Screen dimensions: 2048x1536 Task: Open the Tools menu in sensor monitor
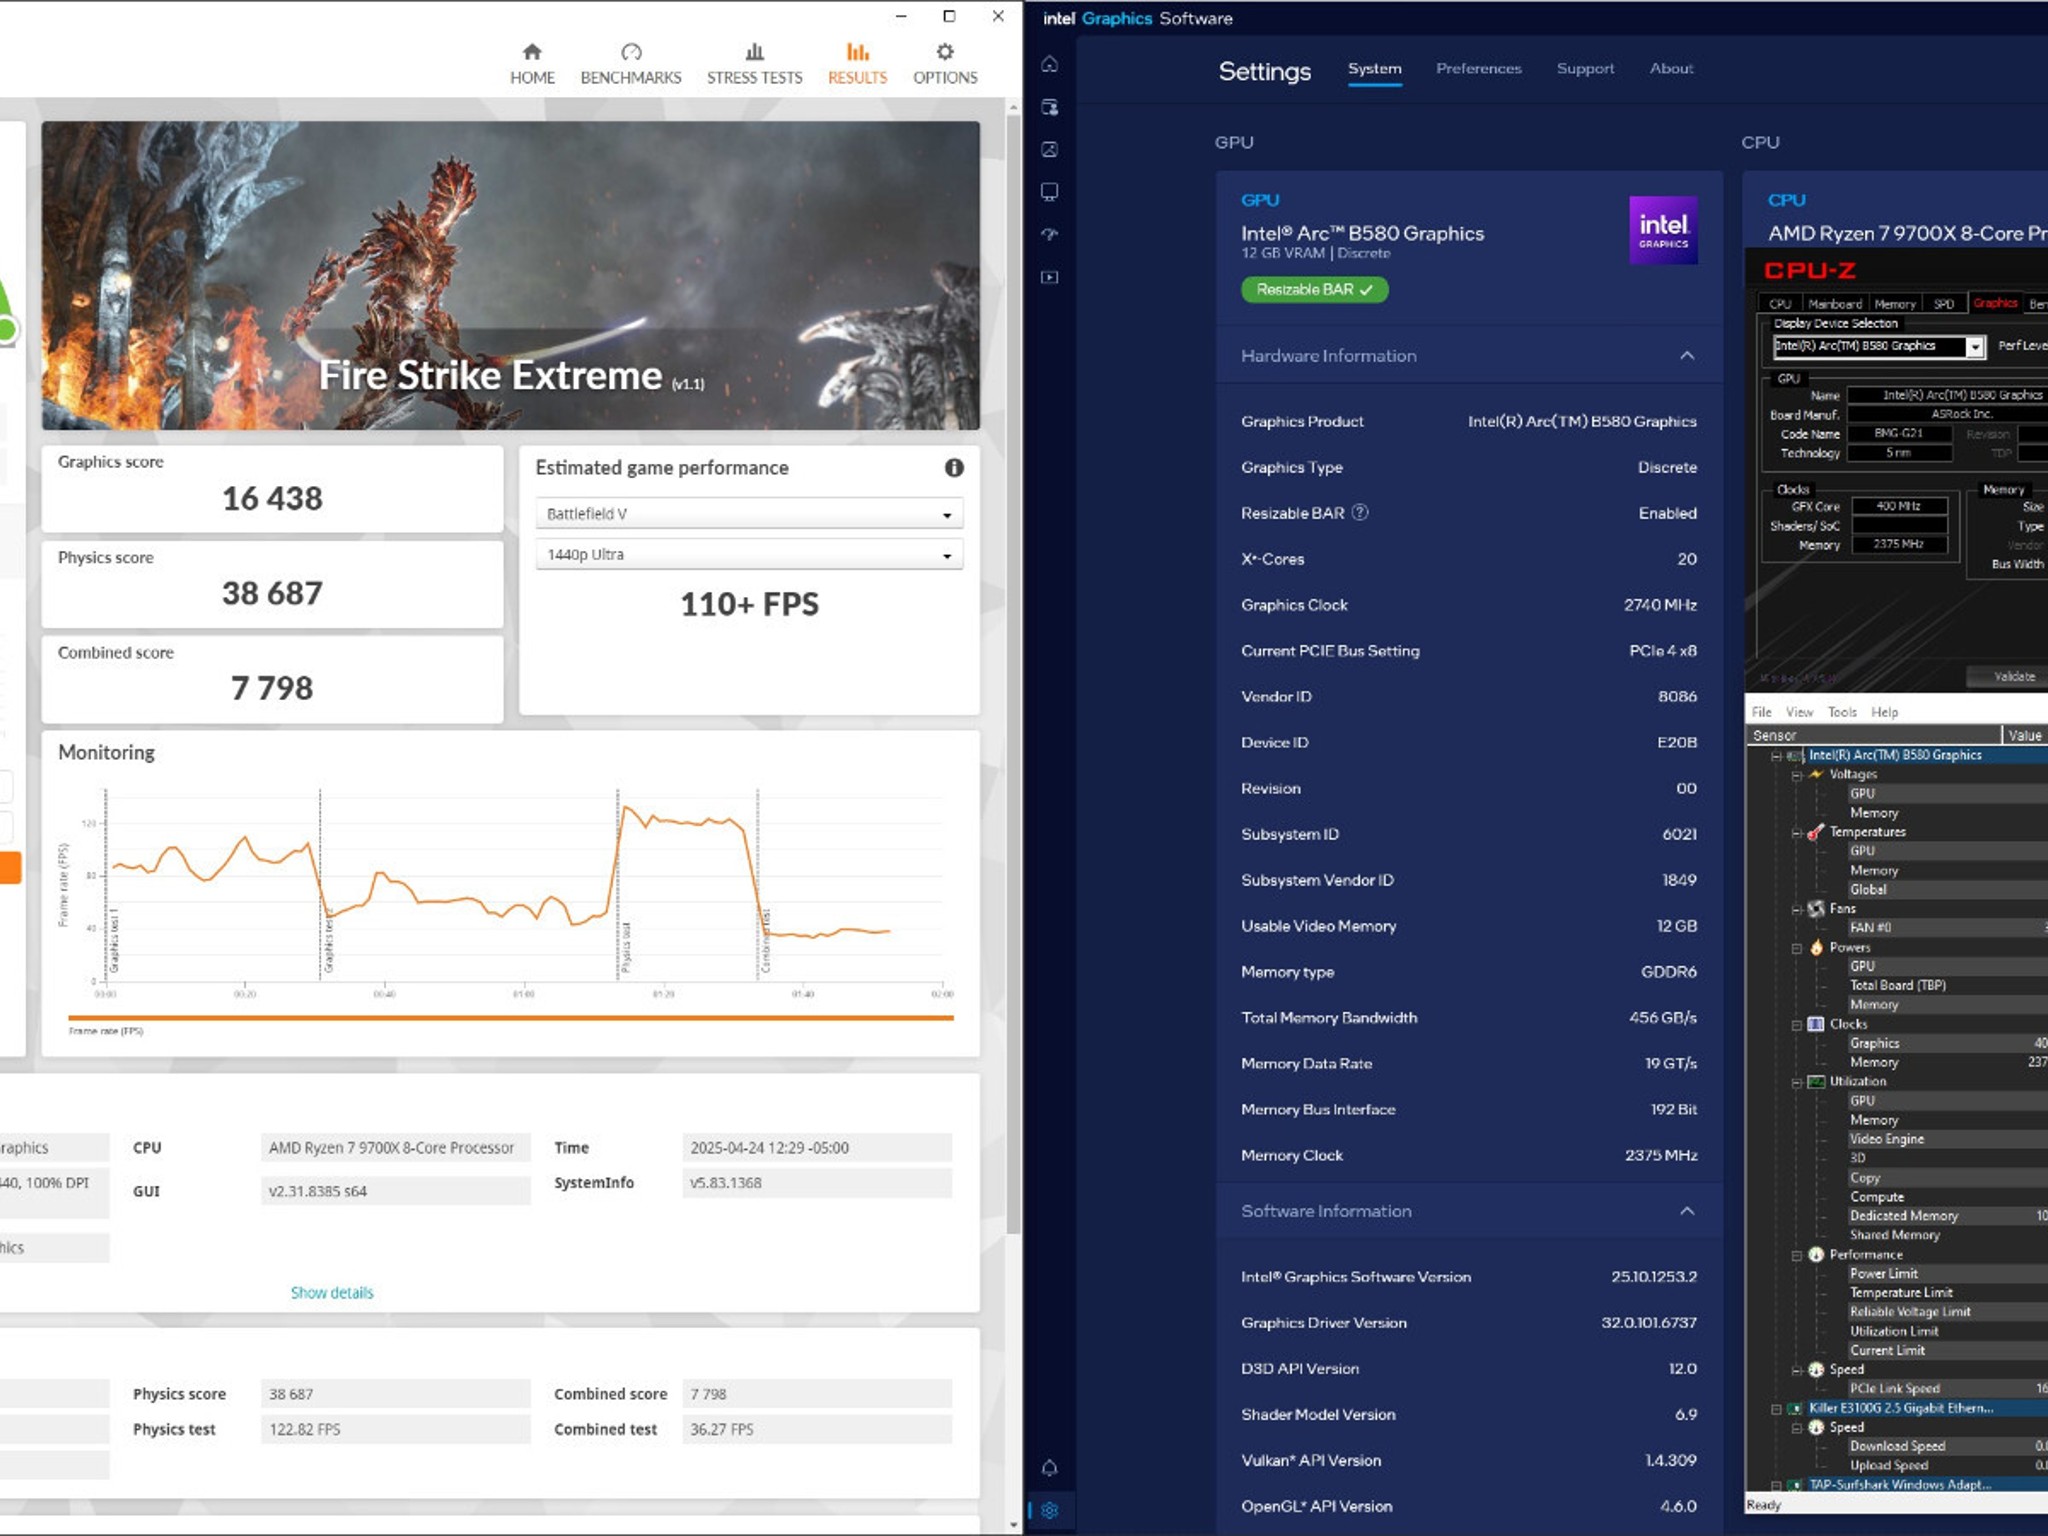1842,712
